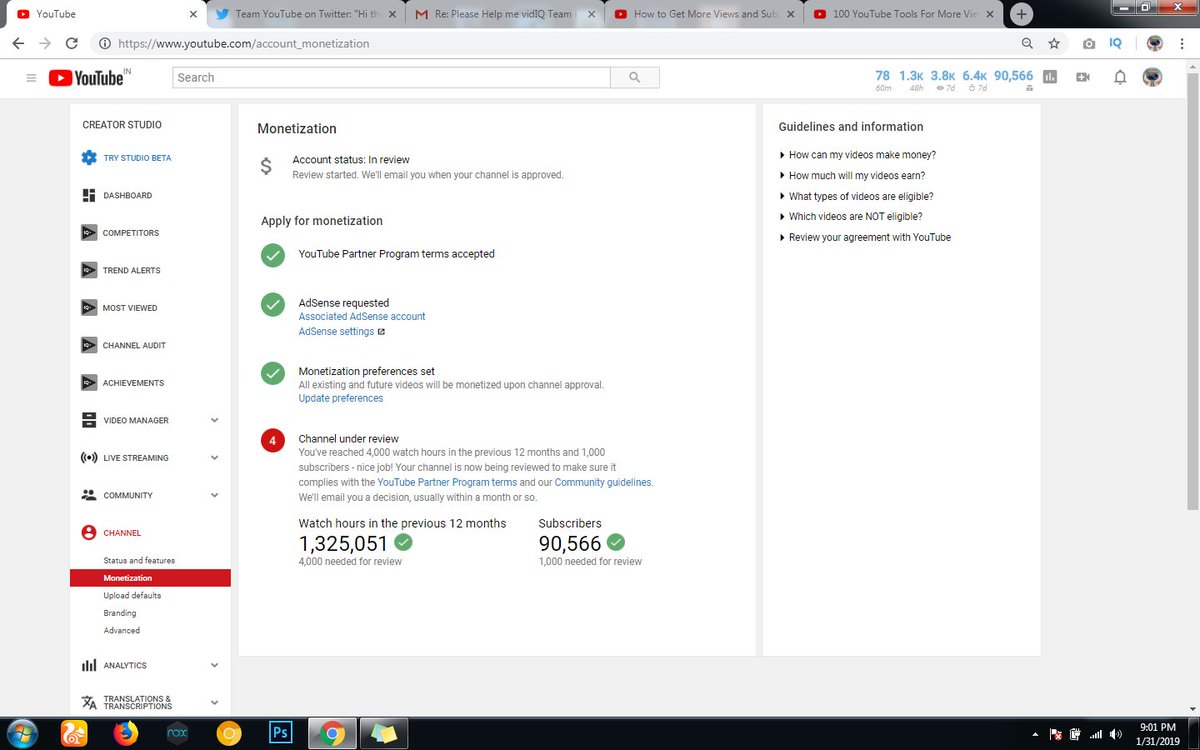The width and height of the screenshot is (1200, 750).
Task: Open Channel Audit in sidebar
Action: (x=123, y=345)
